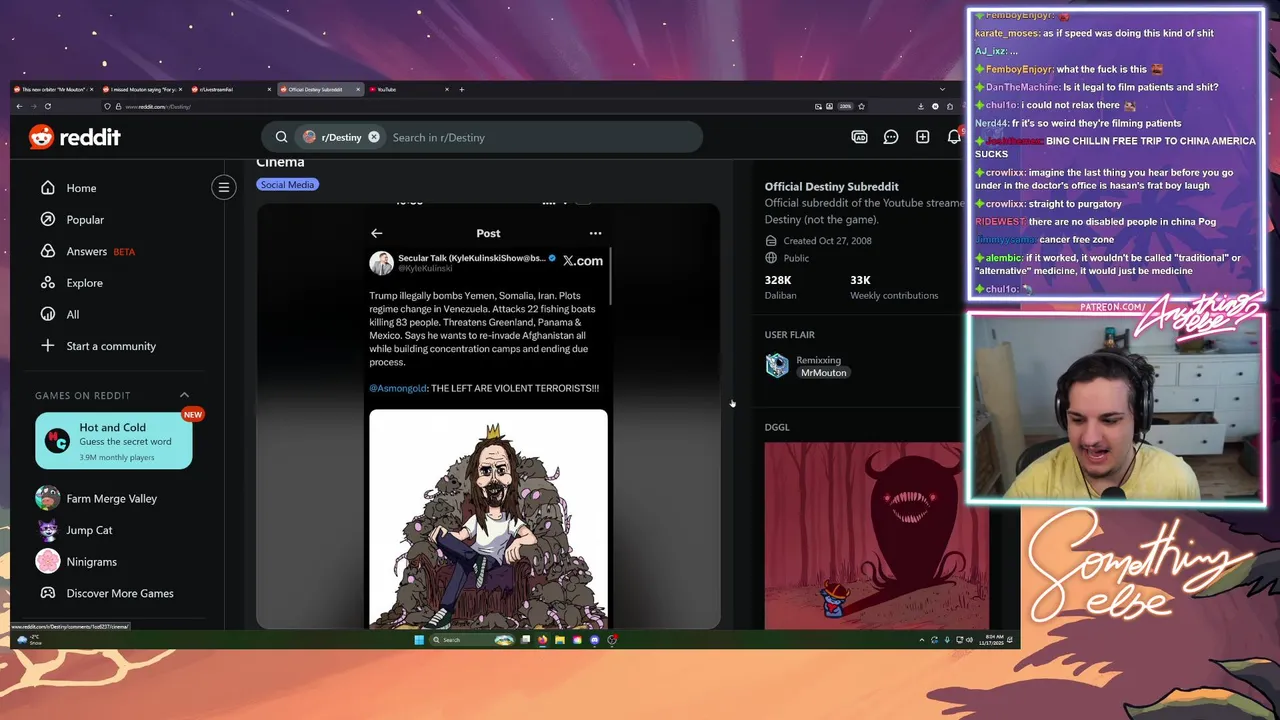Reload the page in browser
Viewport: 1280px width, 720px height.
(47, 106)
